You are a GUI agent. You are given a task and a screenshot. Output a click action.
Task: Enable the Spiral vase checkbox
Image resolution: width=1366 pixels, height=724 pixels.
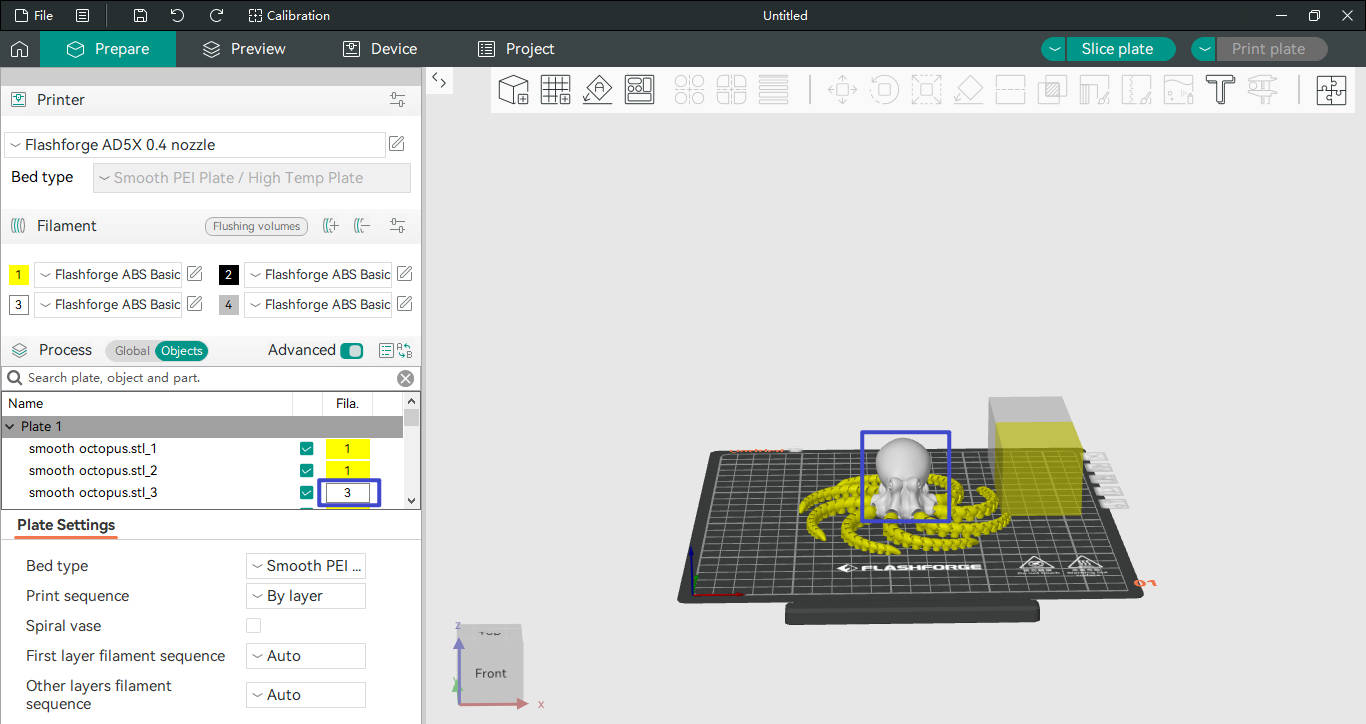point(254,626)
